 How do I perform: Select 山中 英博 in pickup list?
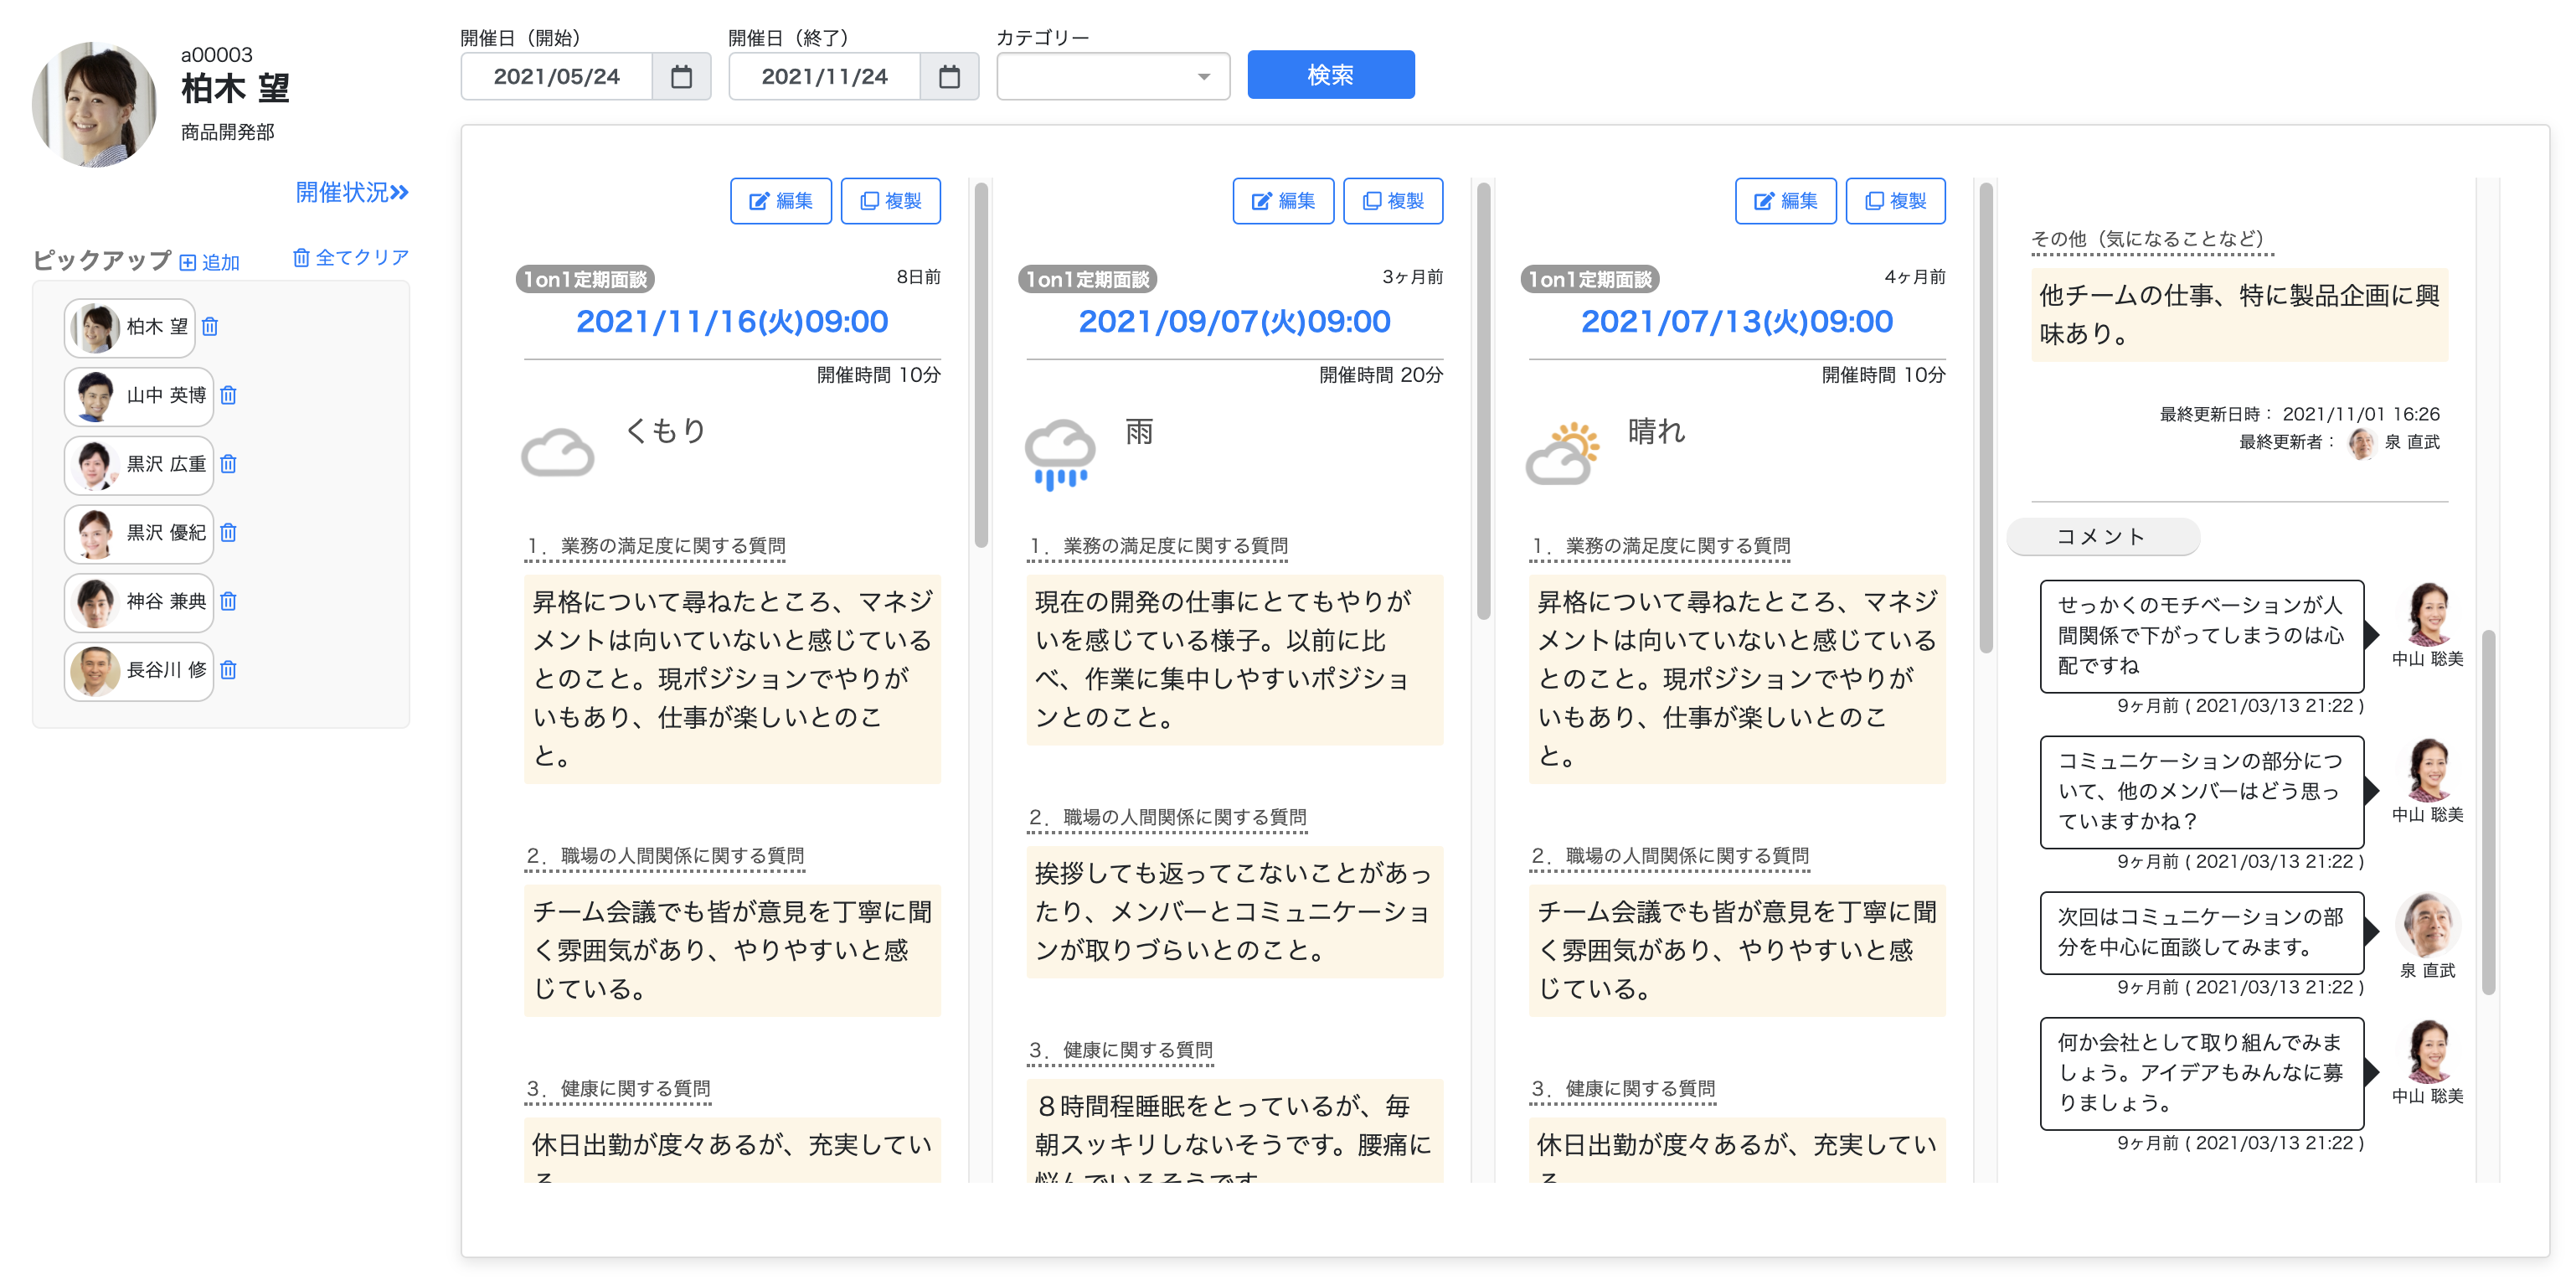point(139,396)
